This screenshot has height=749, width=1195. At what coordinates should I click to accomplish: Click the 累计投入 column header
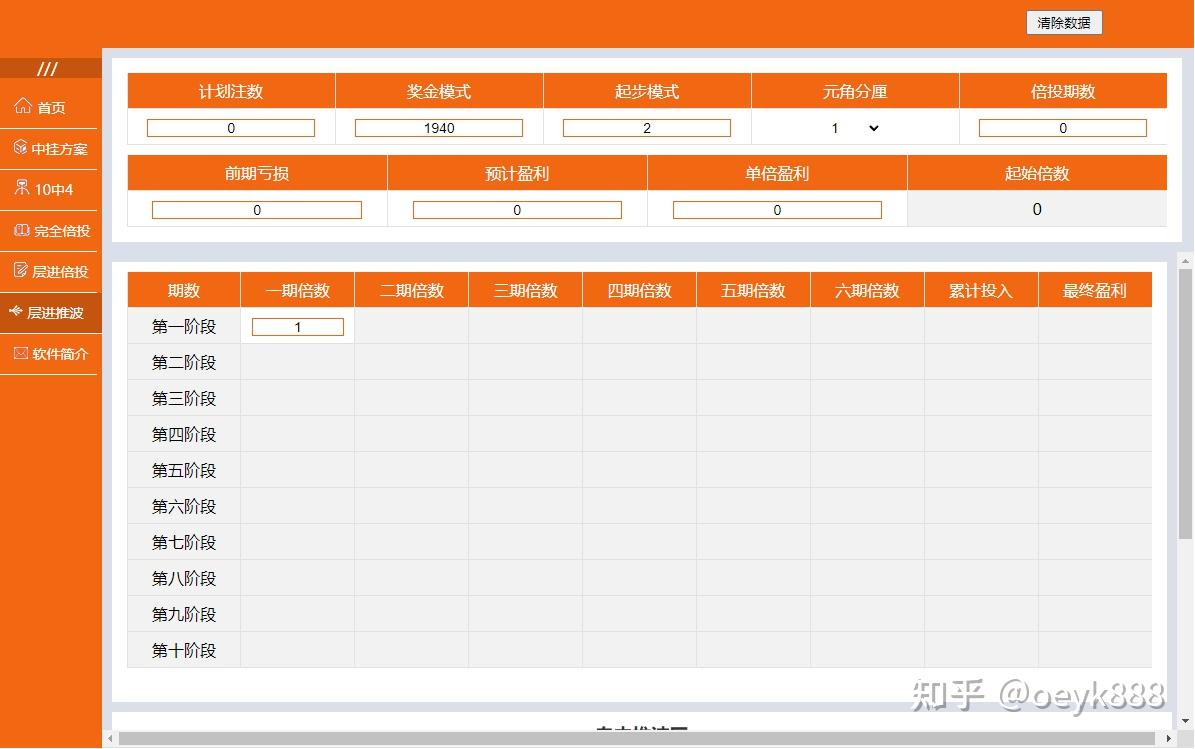point(981,290)
